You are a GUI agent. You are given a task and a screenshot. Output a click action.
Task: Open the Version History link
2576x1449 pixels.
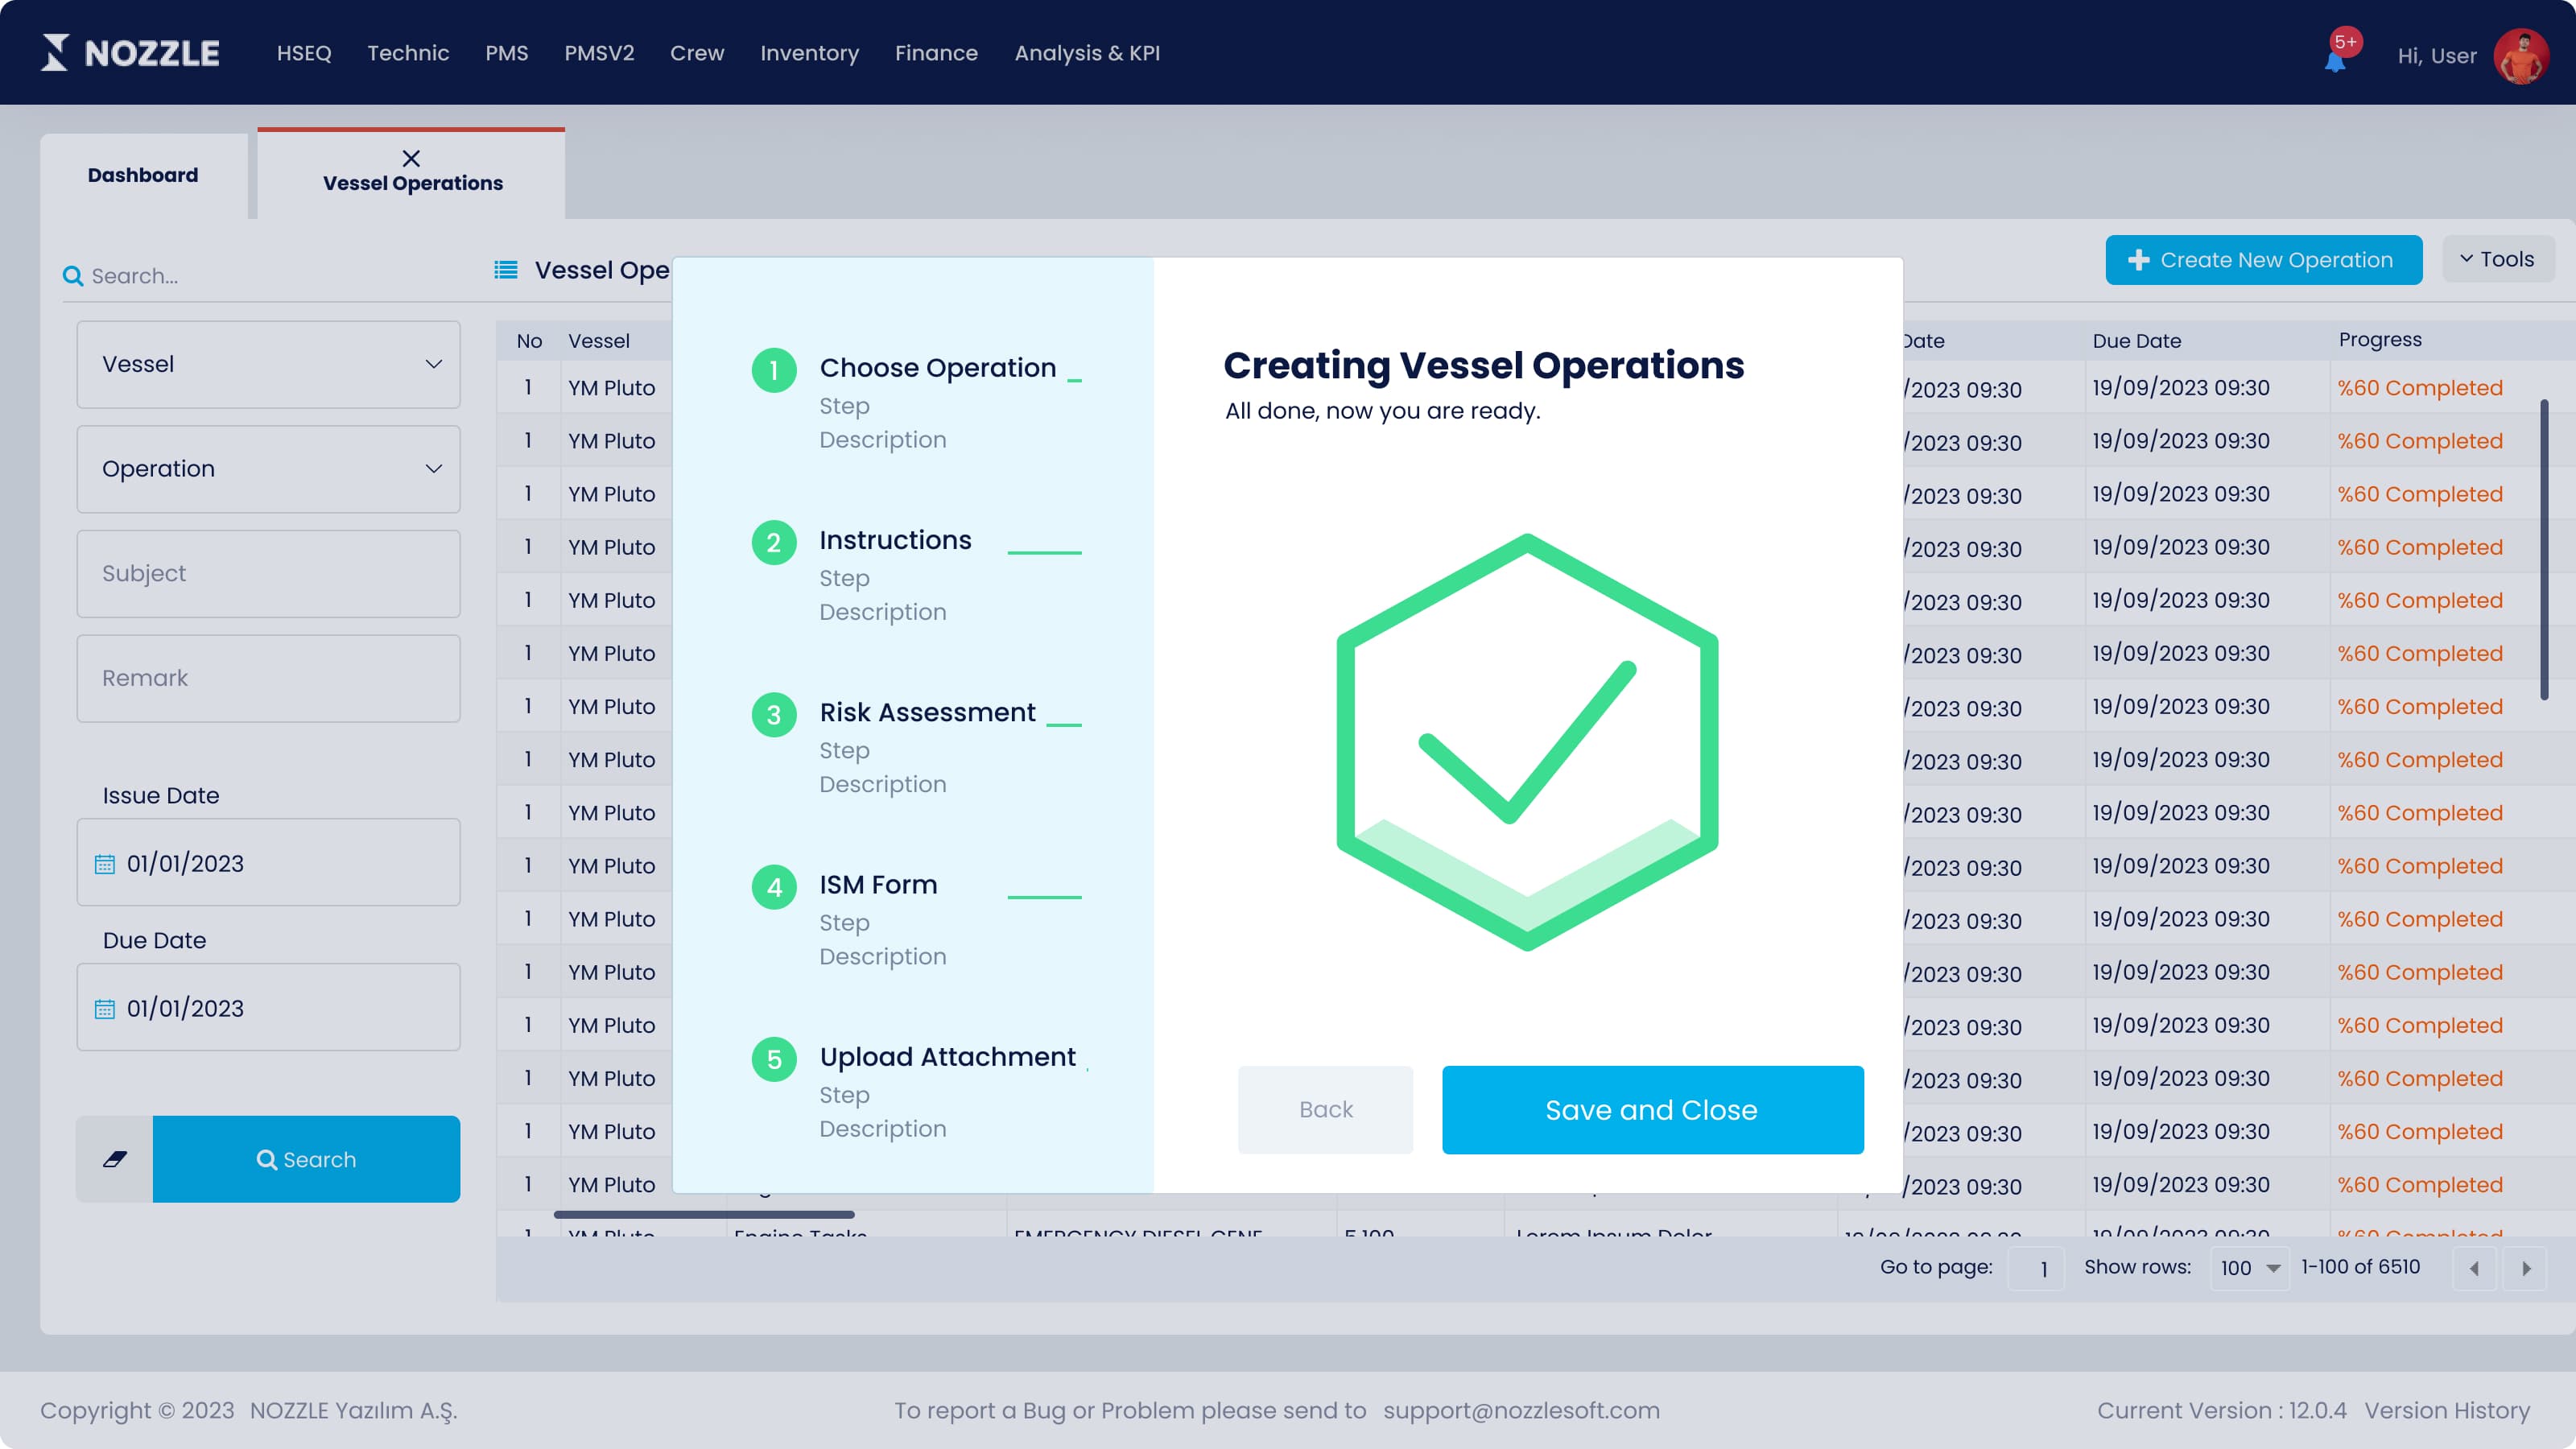[2447, 1411]
